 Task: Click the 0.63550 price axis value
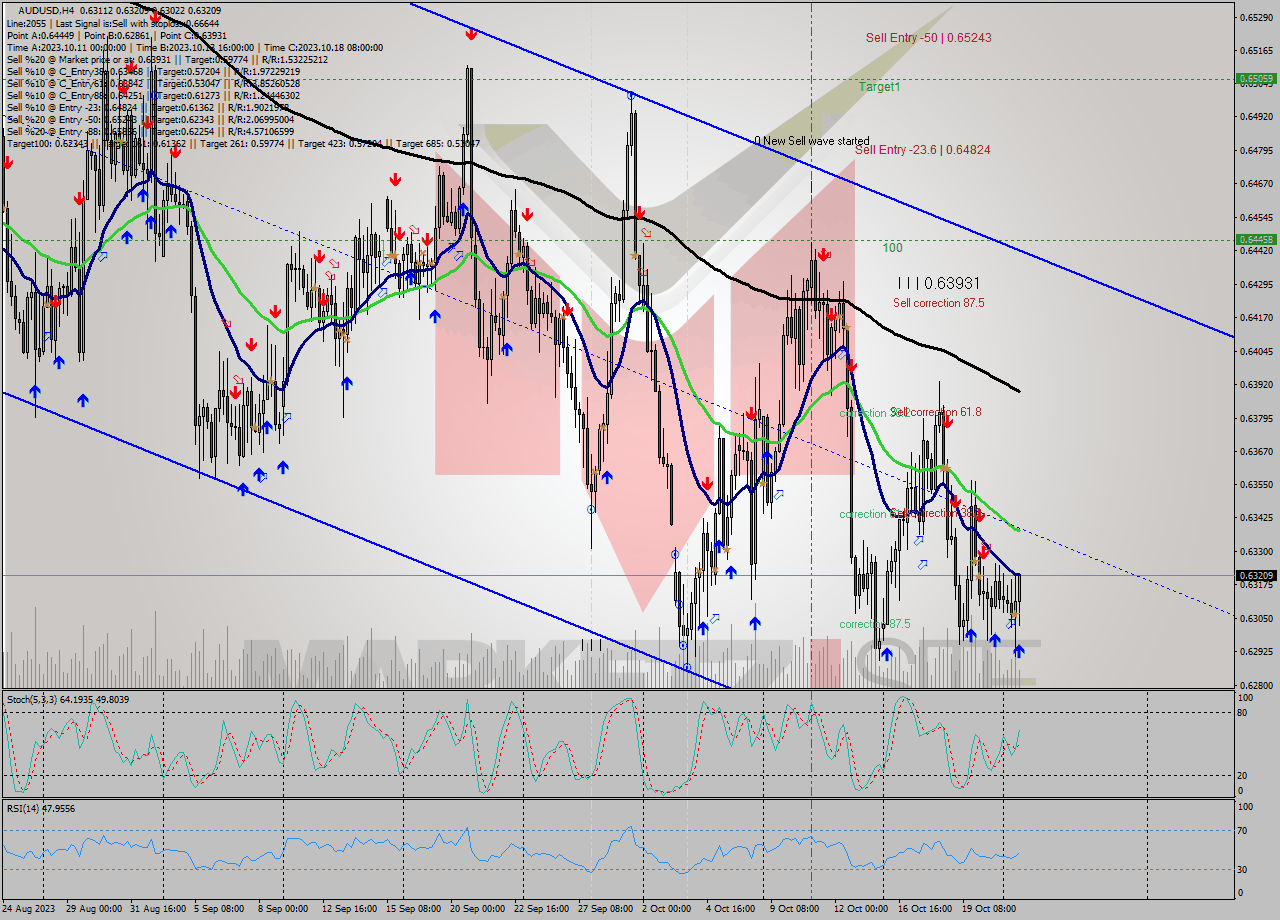[x=1255, y=484]
